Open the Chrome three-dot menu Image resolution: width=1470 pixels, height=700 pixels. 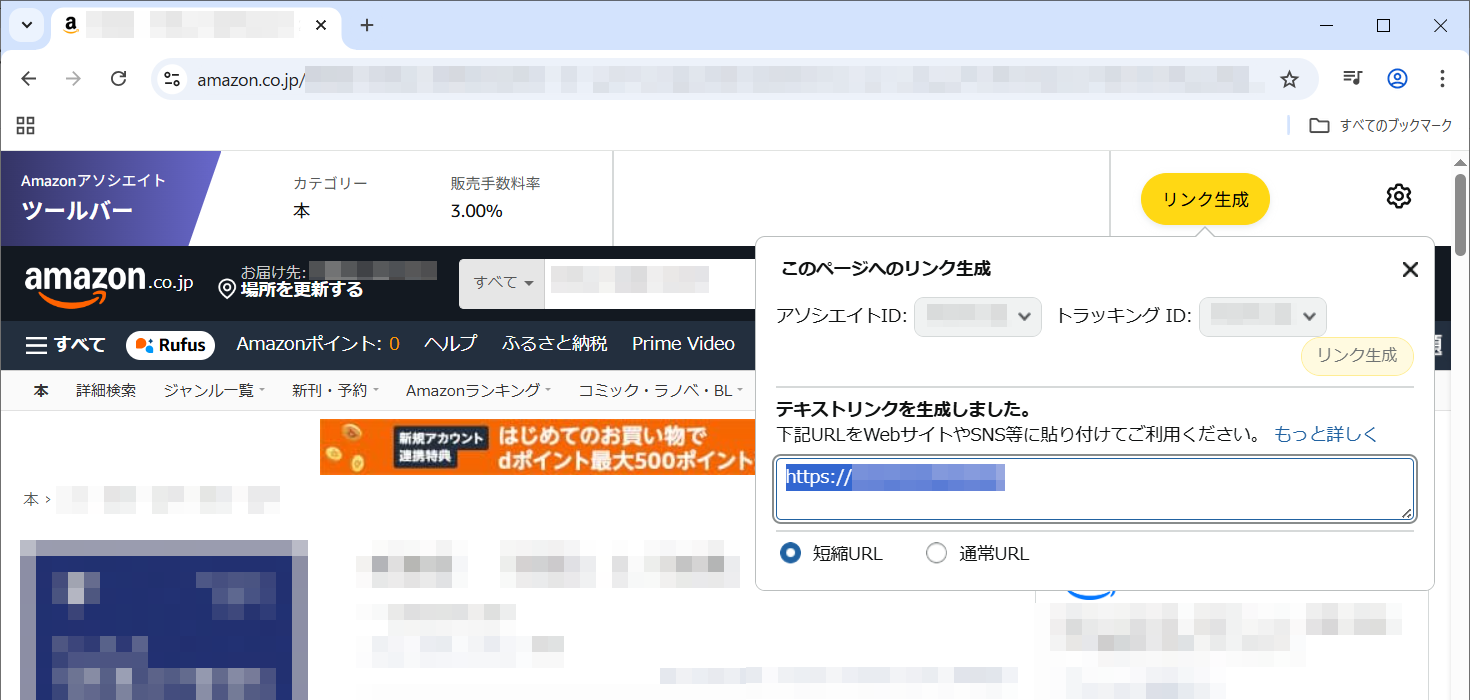point(1442,79)
